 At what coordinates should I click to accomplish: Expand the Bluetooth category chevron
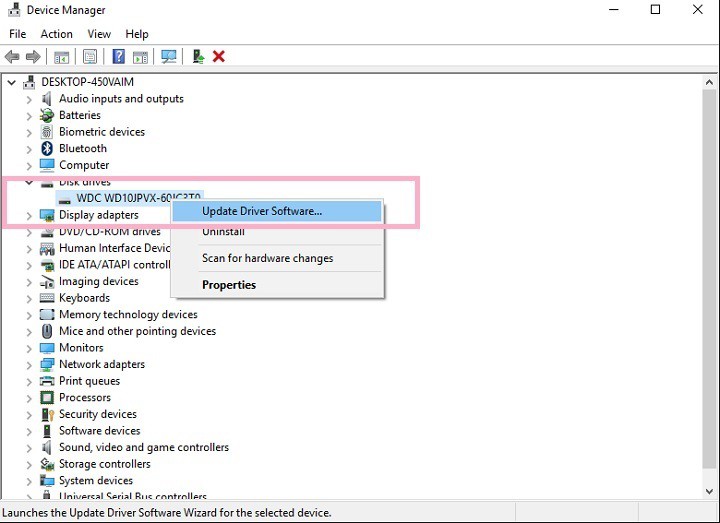click(x=29, y=149)
